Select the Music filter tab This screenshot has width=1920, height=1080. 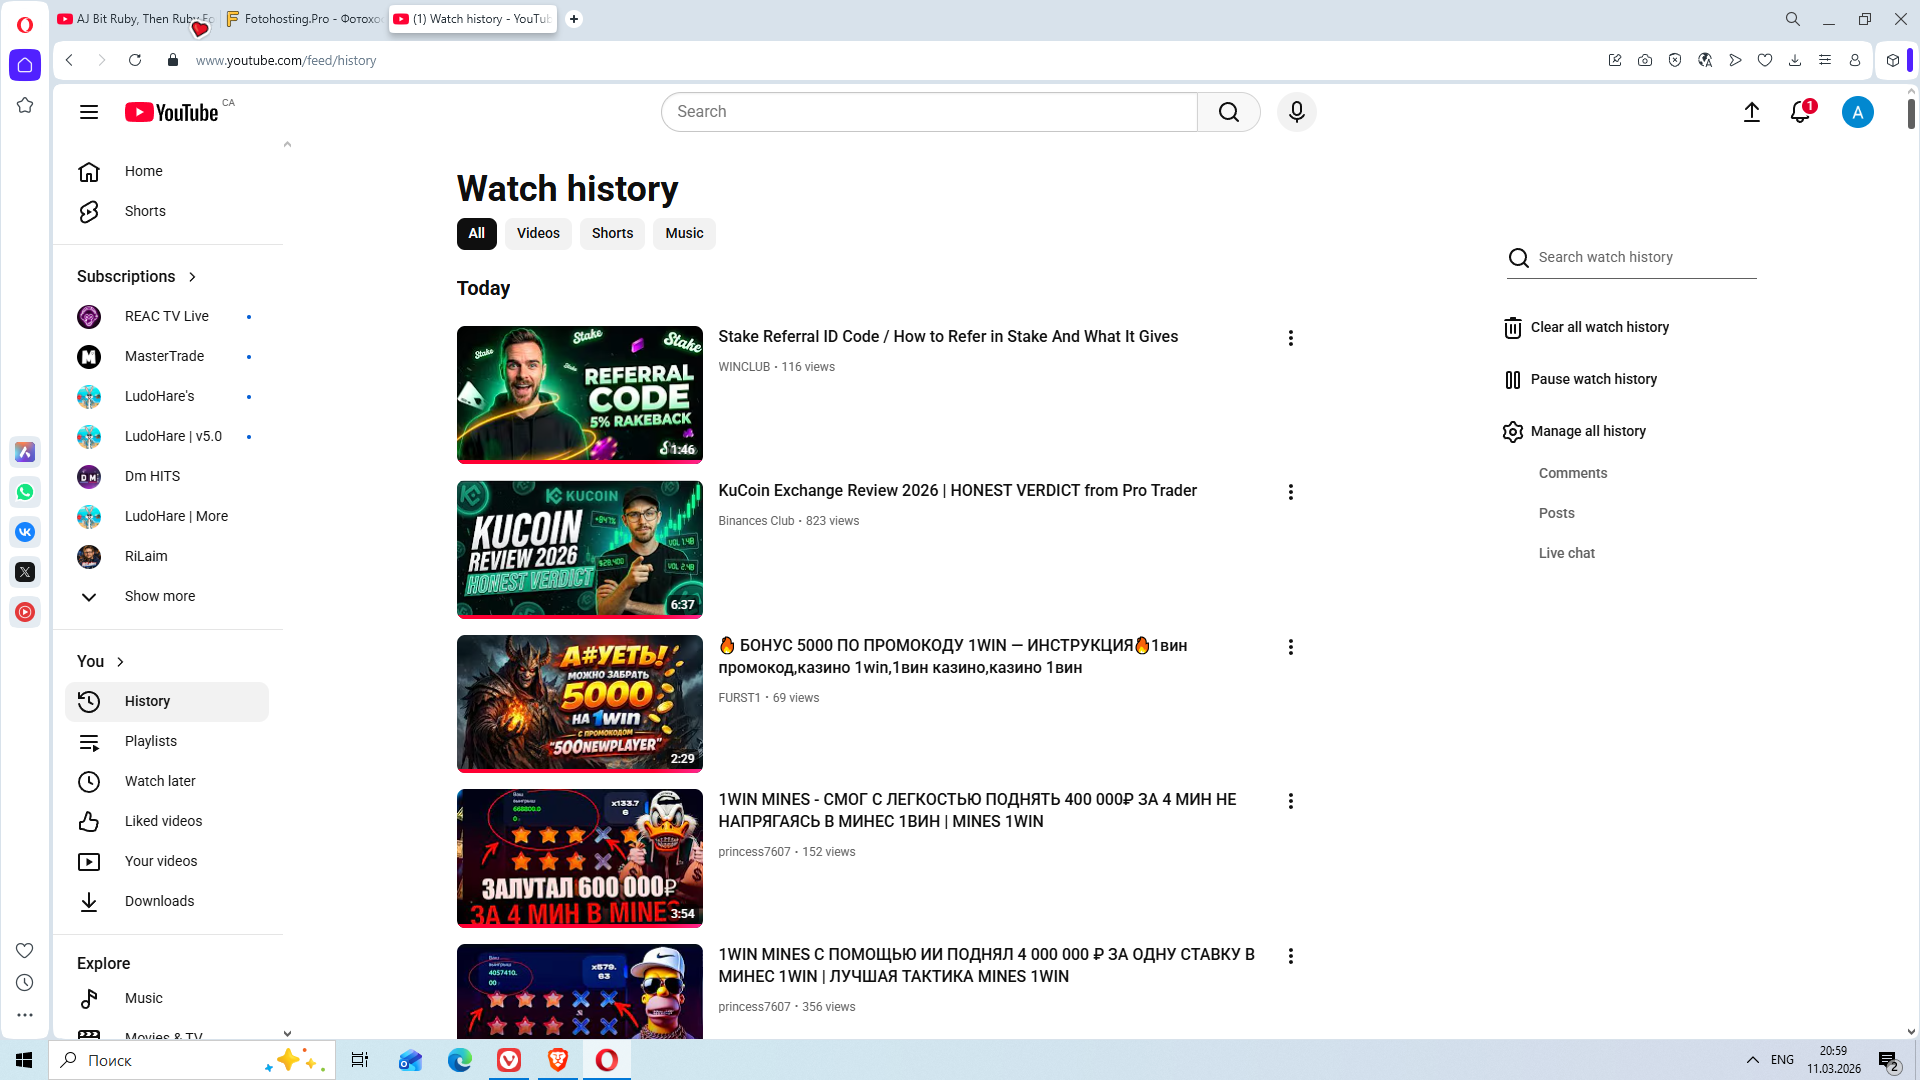[684, 233]
